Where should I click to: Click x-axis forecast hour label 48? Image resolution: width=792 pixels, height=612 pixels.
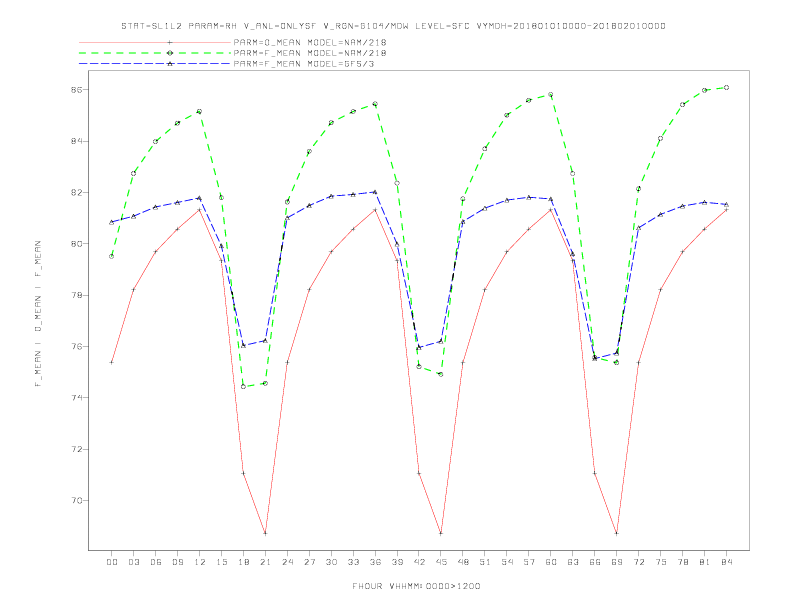(463, 562)
